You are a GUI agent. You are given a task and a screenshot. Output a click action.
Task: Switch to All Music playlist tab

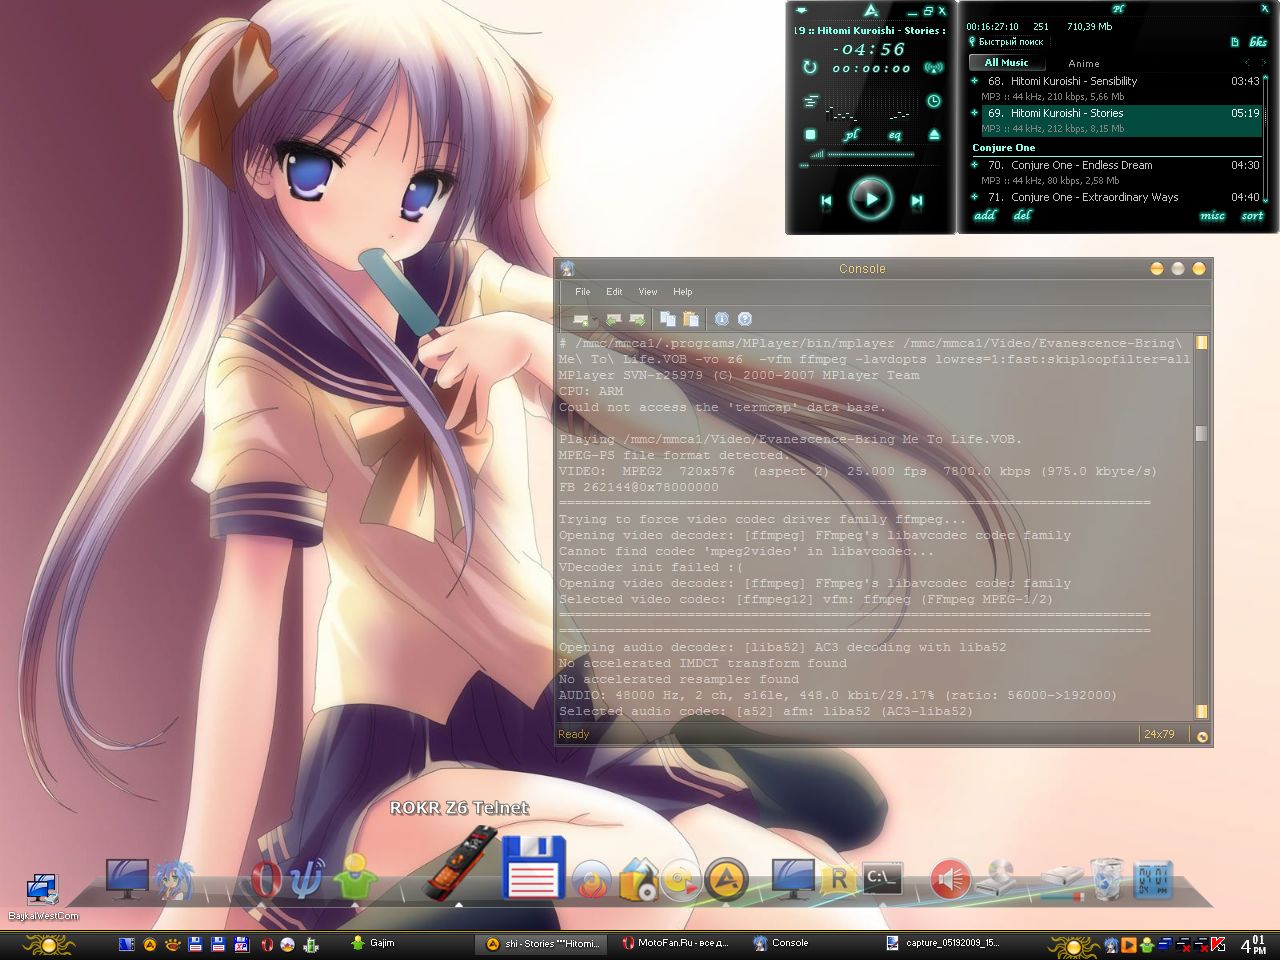pos(1006,62)
